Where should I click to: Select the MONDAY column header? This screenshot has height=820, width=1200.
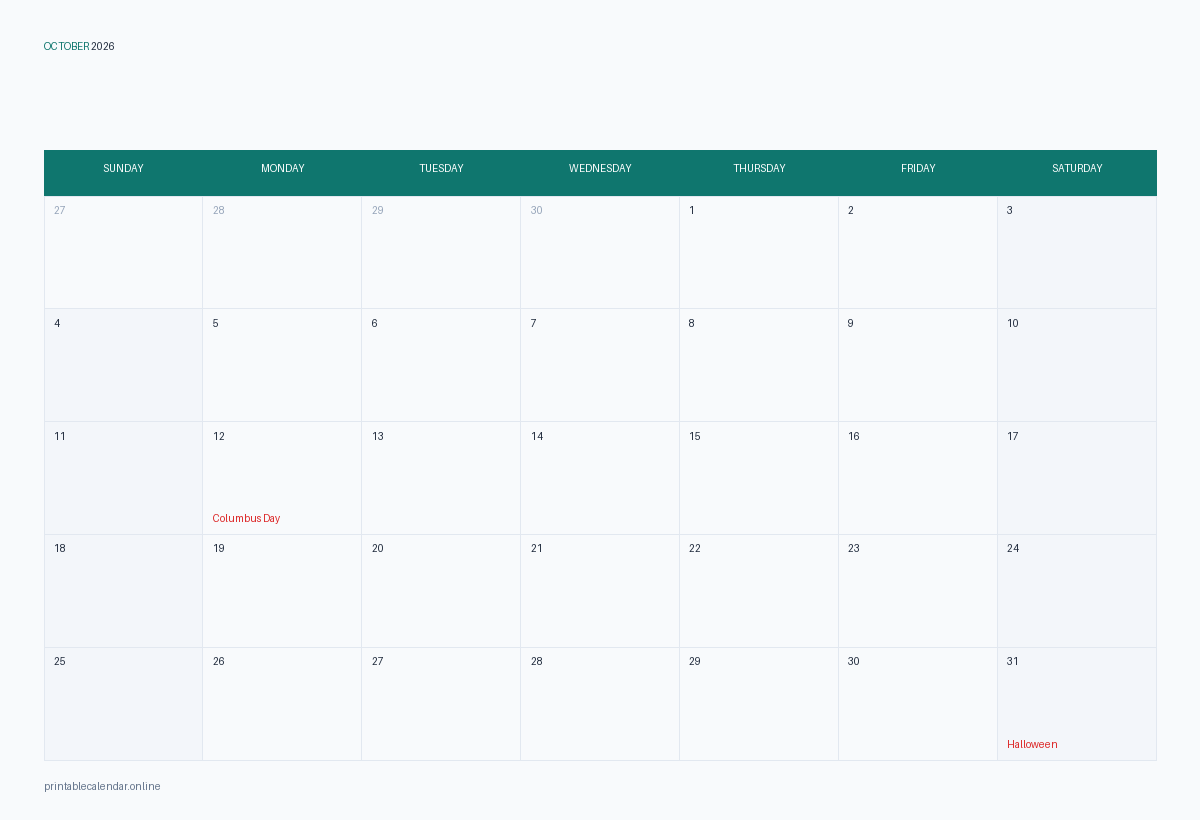(x=283, y=168)
